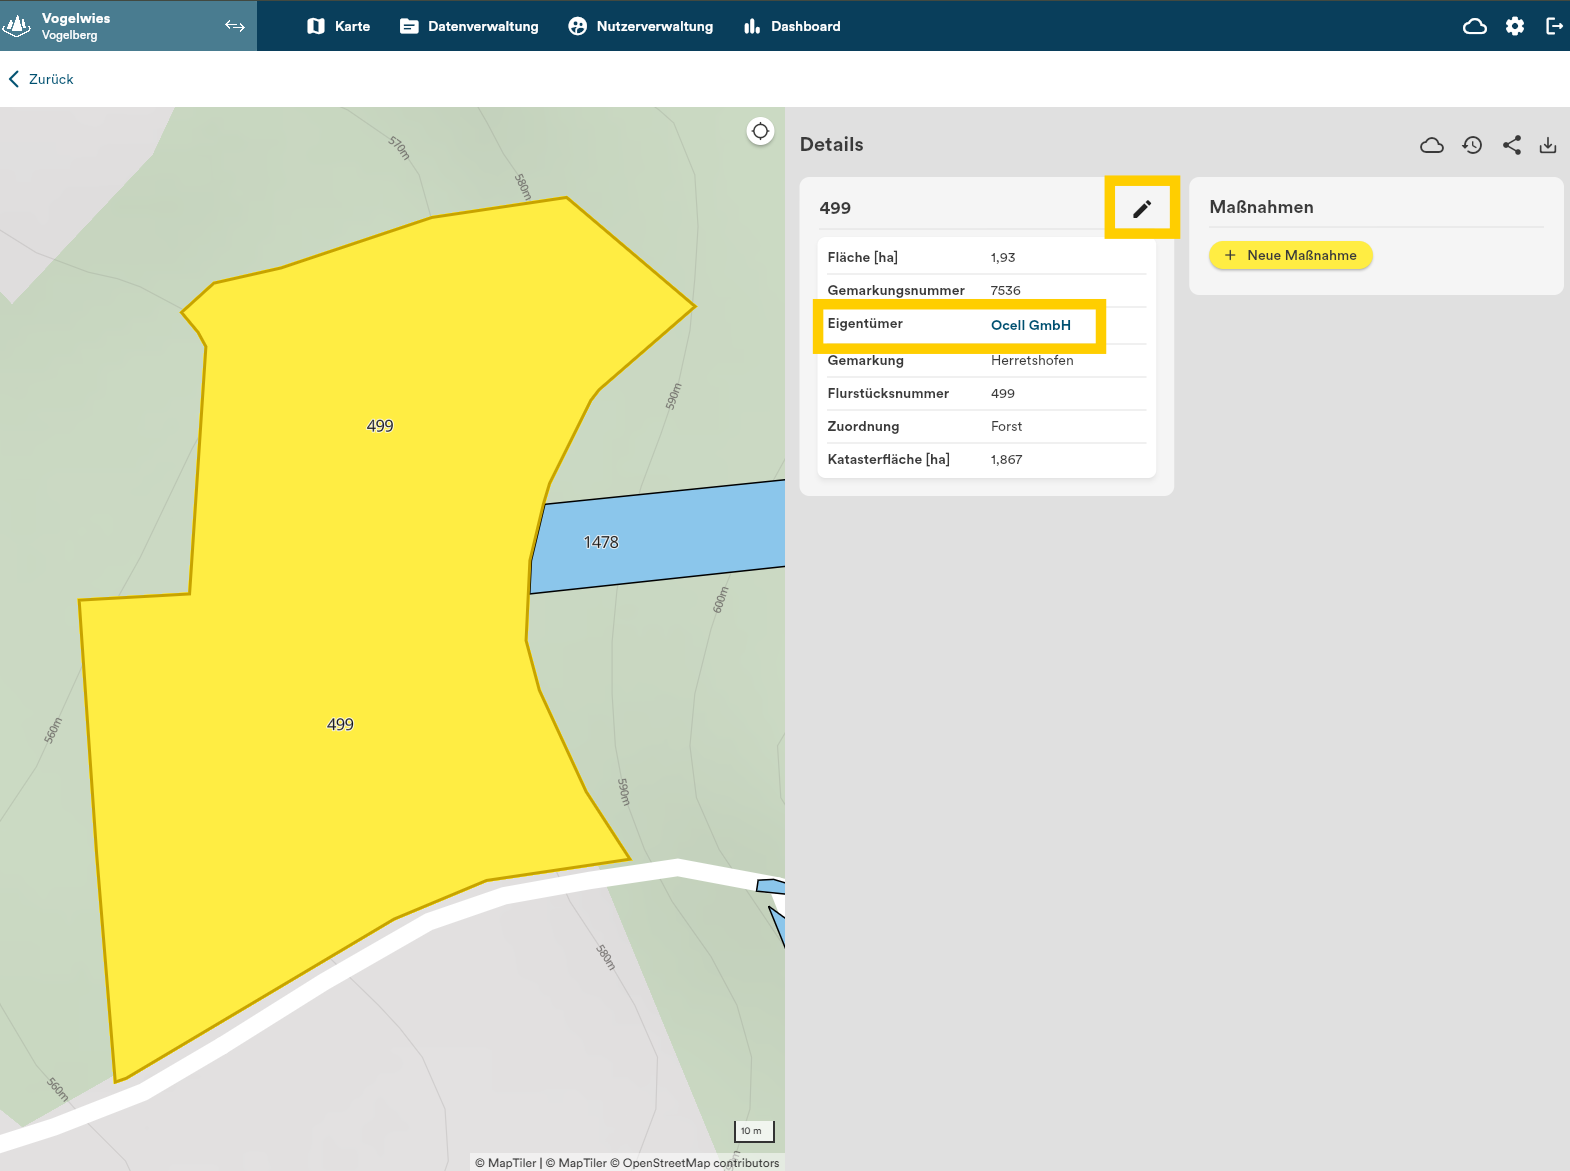Open the Dashboard page

pyautogui.click(x=792, y=26)
